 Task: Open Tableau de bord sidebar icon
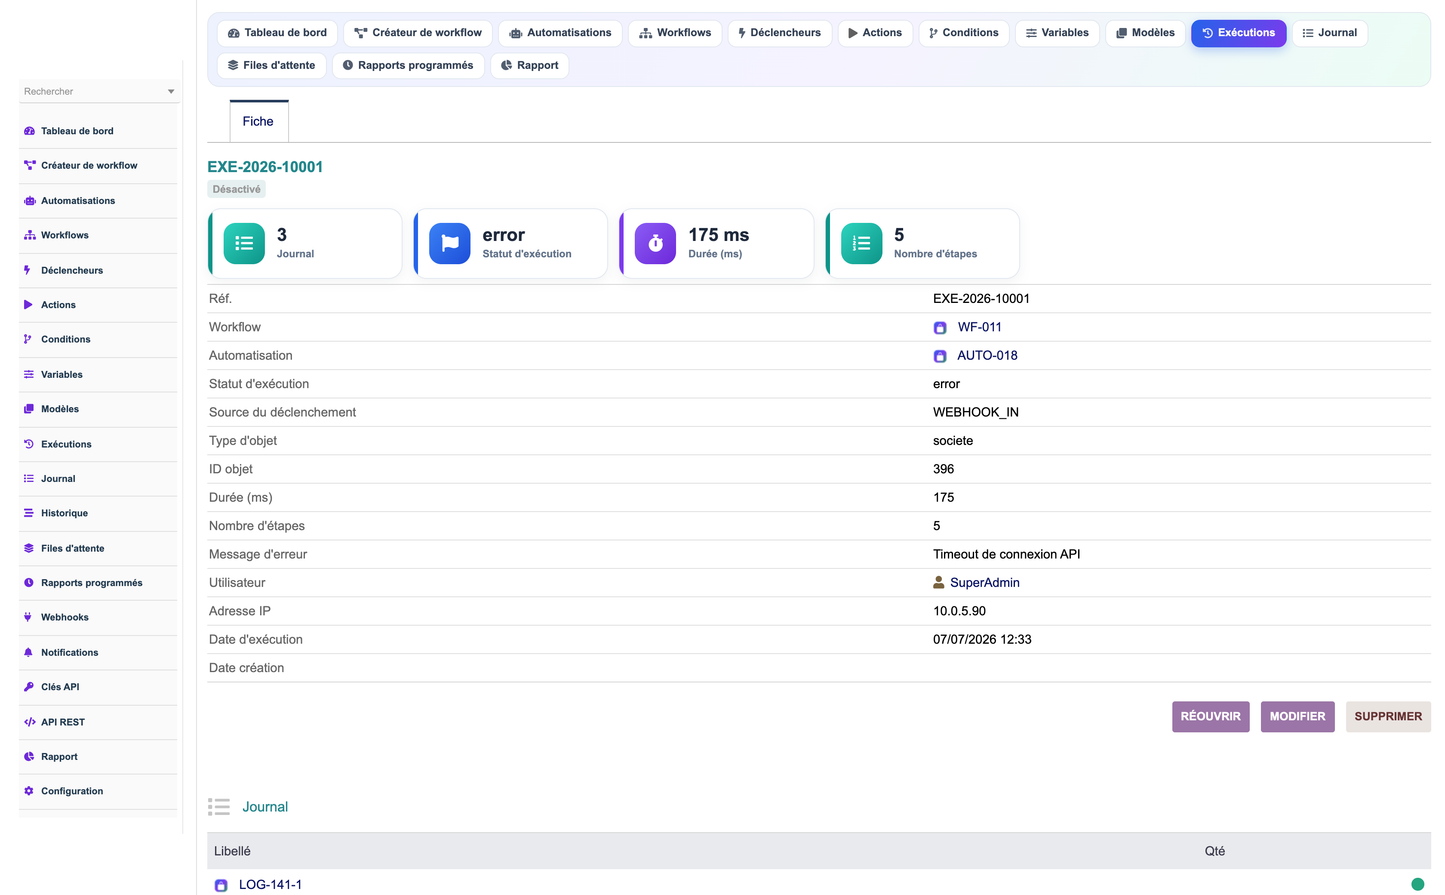click(29, 131)
